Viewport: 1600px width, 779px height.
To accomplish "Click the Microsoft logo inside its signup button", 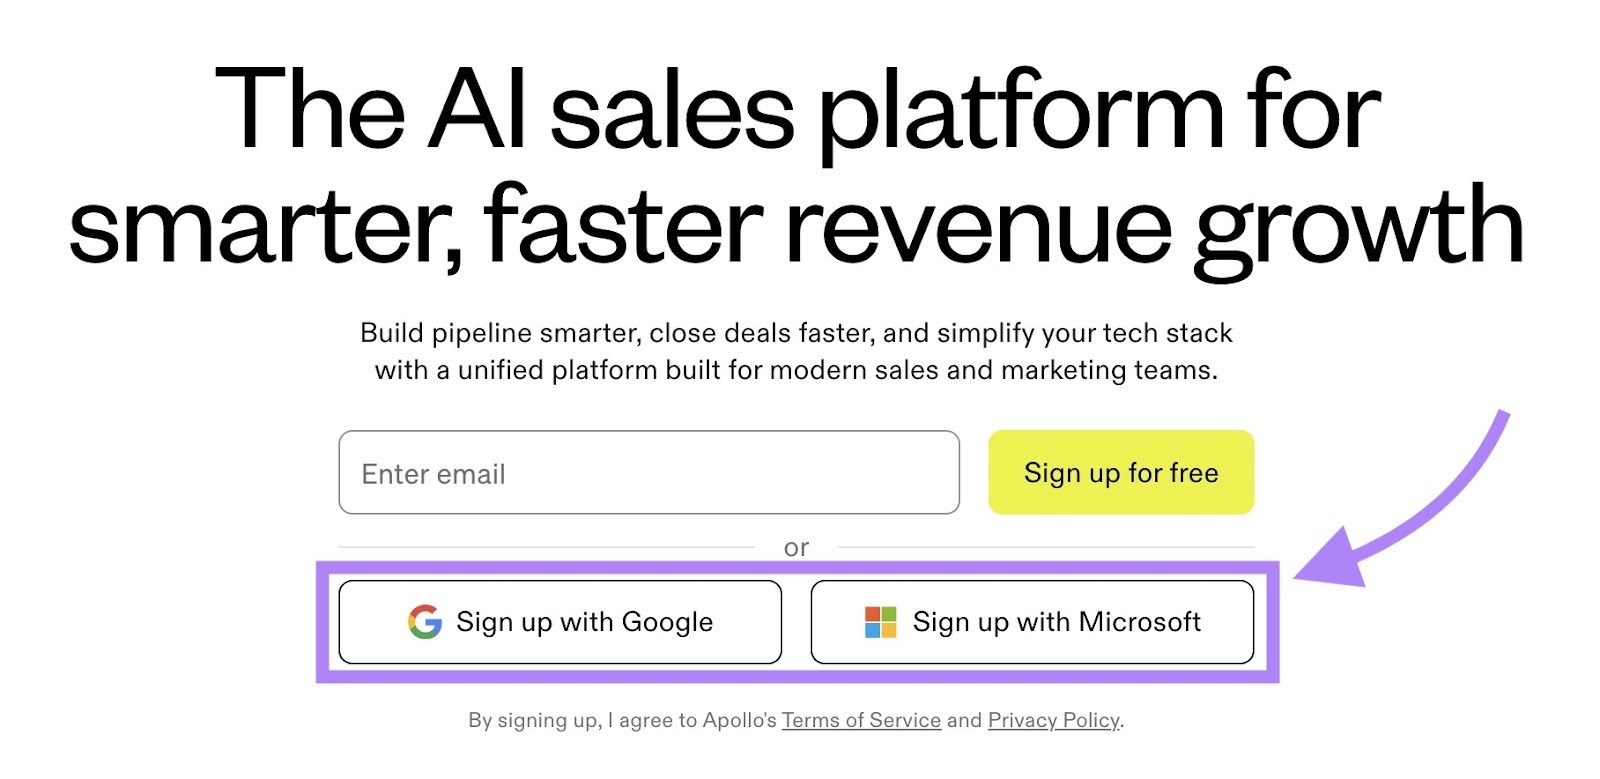I will coord(880,622).
